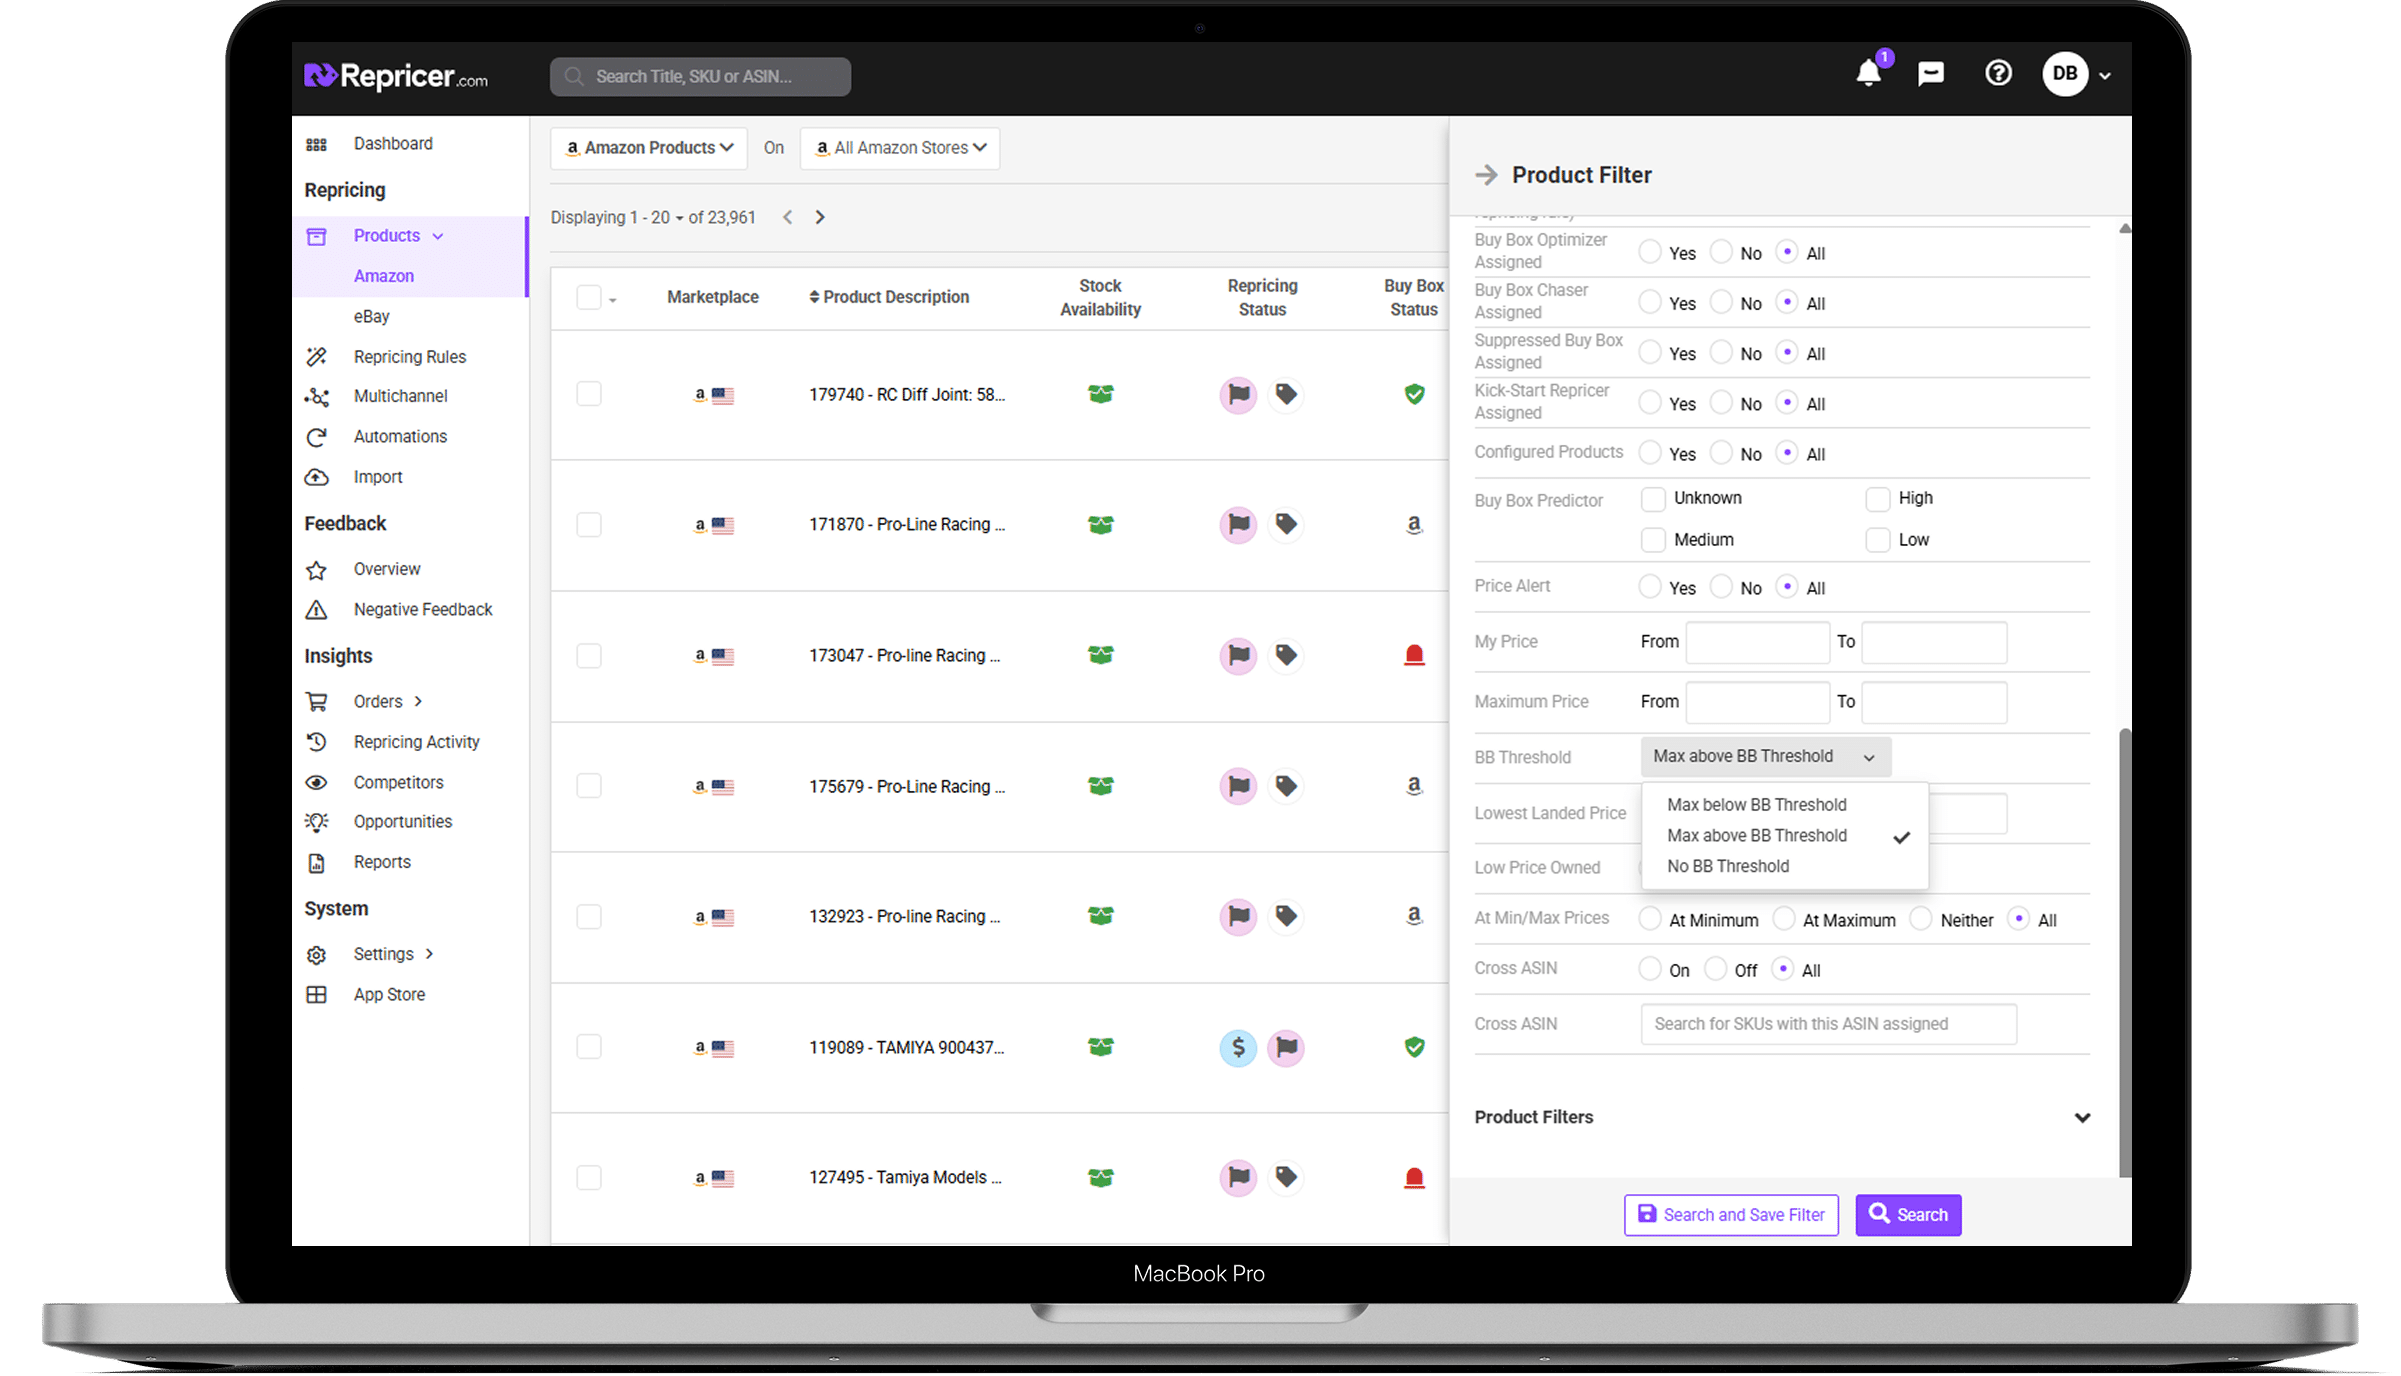The height and width of the screenshot is (1376, 2401).
Task: Click the stock availability icon for 132923 row
Action: pyautogui.click(x=1100, y=916)
